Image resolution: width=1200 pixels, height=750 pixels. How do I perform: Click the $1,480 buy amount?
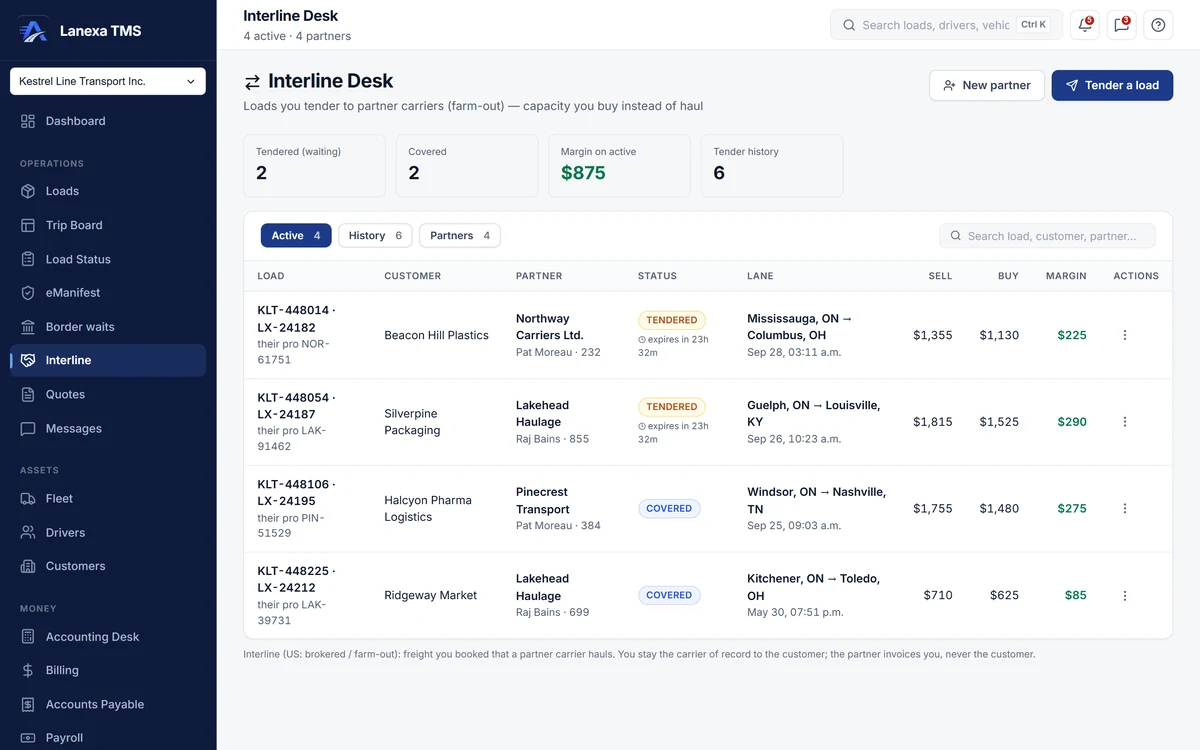pos(999,508)
